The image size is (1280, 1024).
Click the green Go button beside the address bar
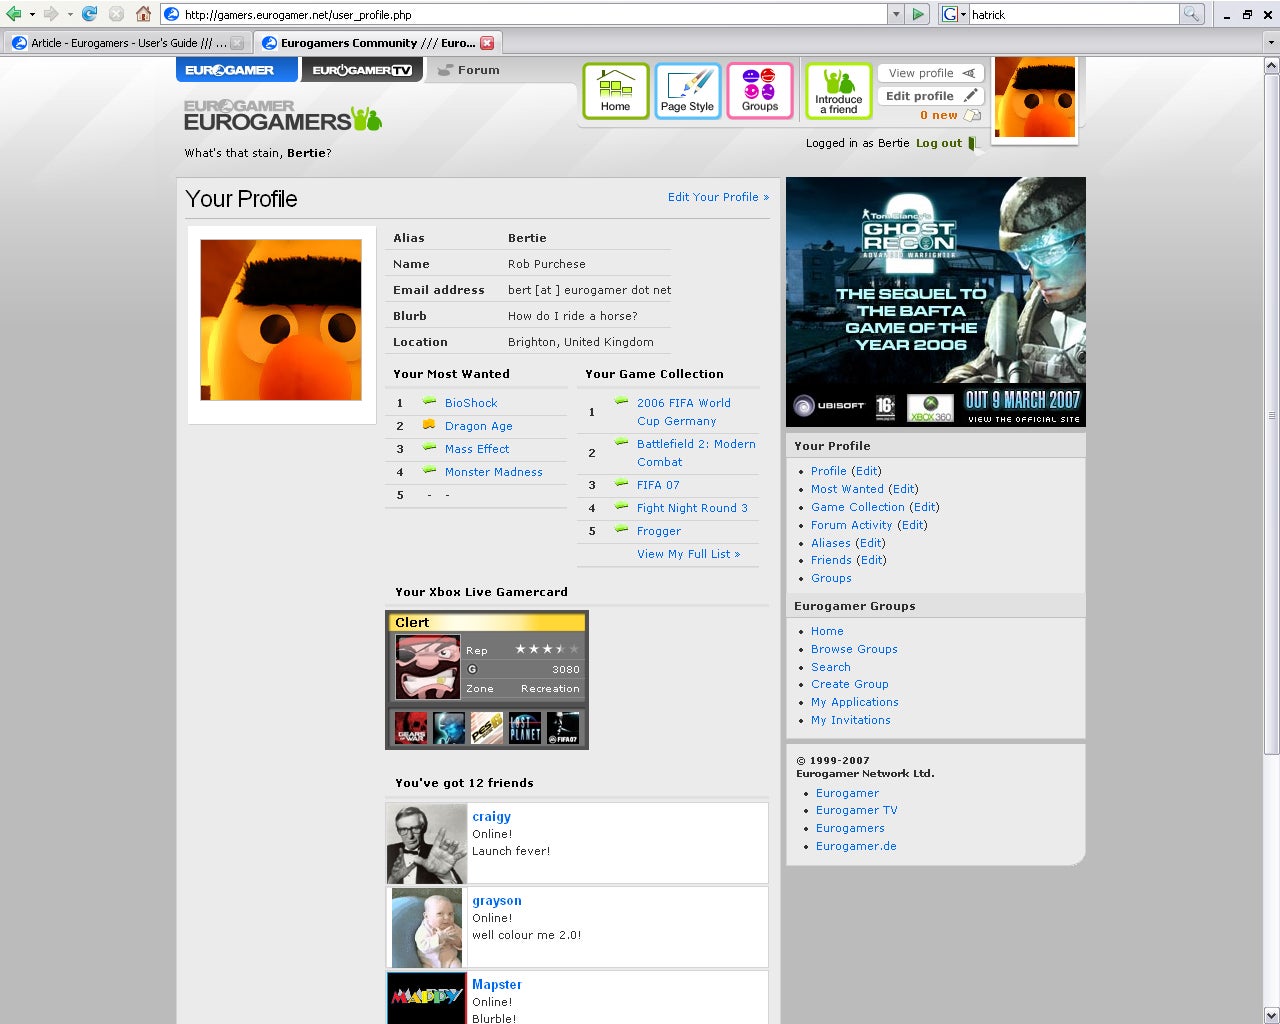919,14
